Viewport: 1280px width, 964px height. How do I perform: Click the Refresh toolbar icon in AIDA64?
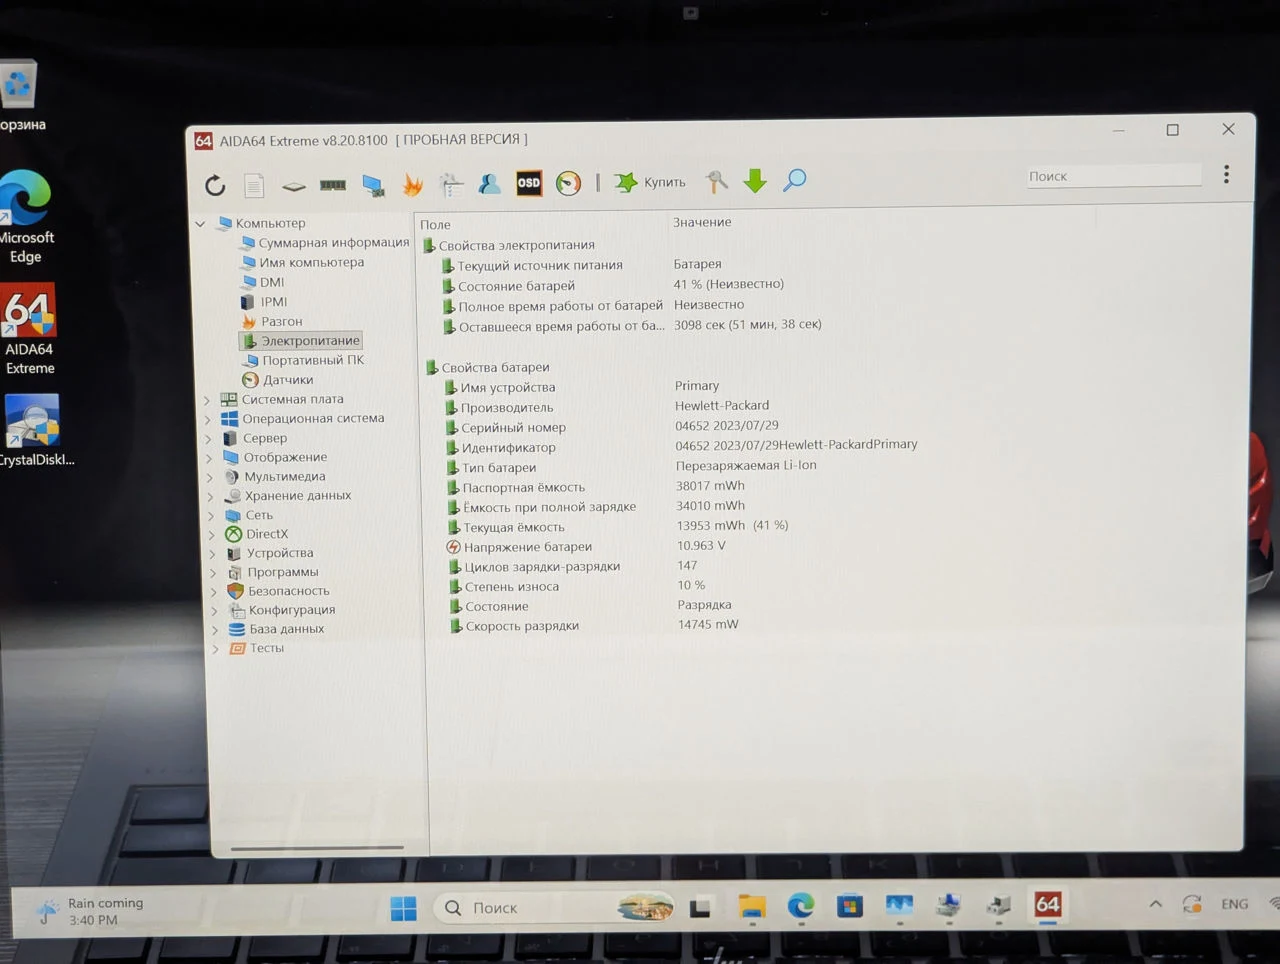tap(215, 185)
